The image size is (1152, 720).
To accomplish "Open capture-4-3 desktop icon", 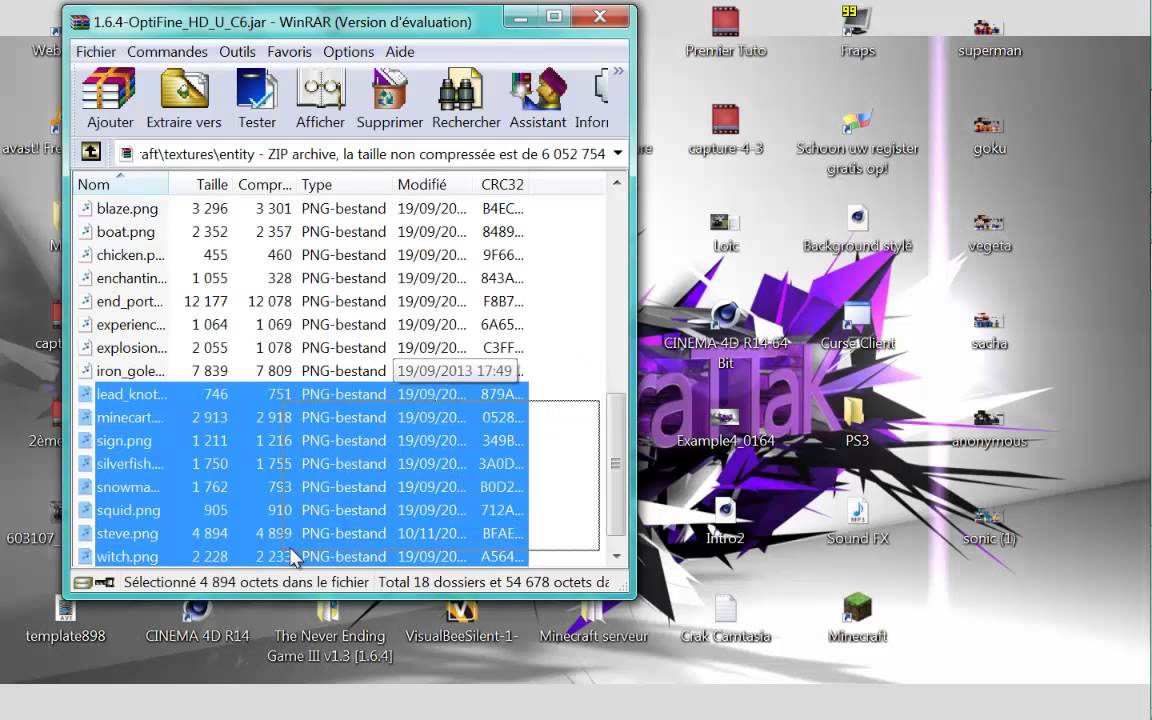I will point(725,129).
